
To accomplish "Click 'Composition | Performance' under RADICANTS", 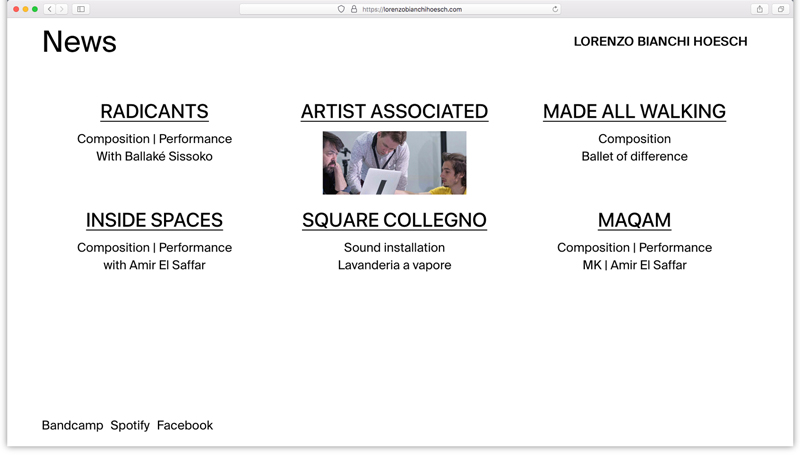I will click(x=155, y=139).
